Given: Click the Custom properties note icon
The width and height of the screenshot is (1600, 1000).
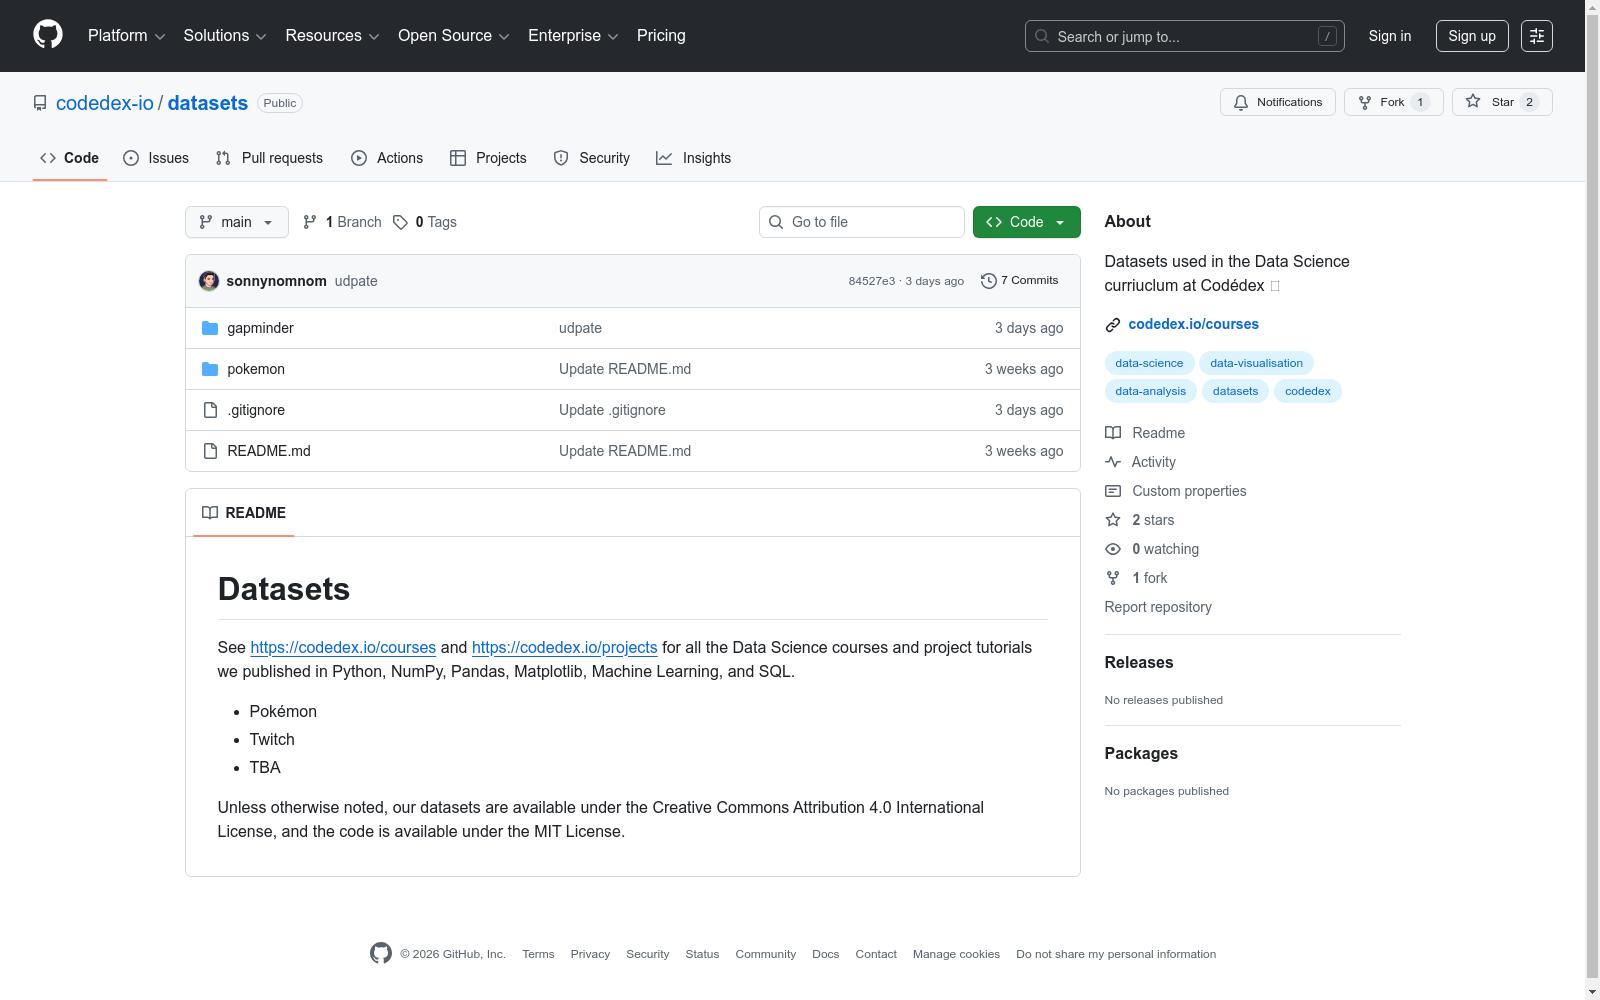Looking at the screenshot, I should point(1113,491).
